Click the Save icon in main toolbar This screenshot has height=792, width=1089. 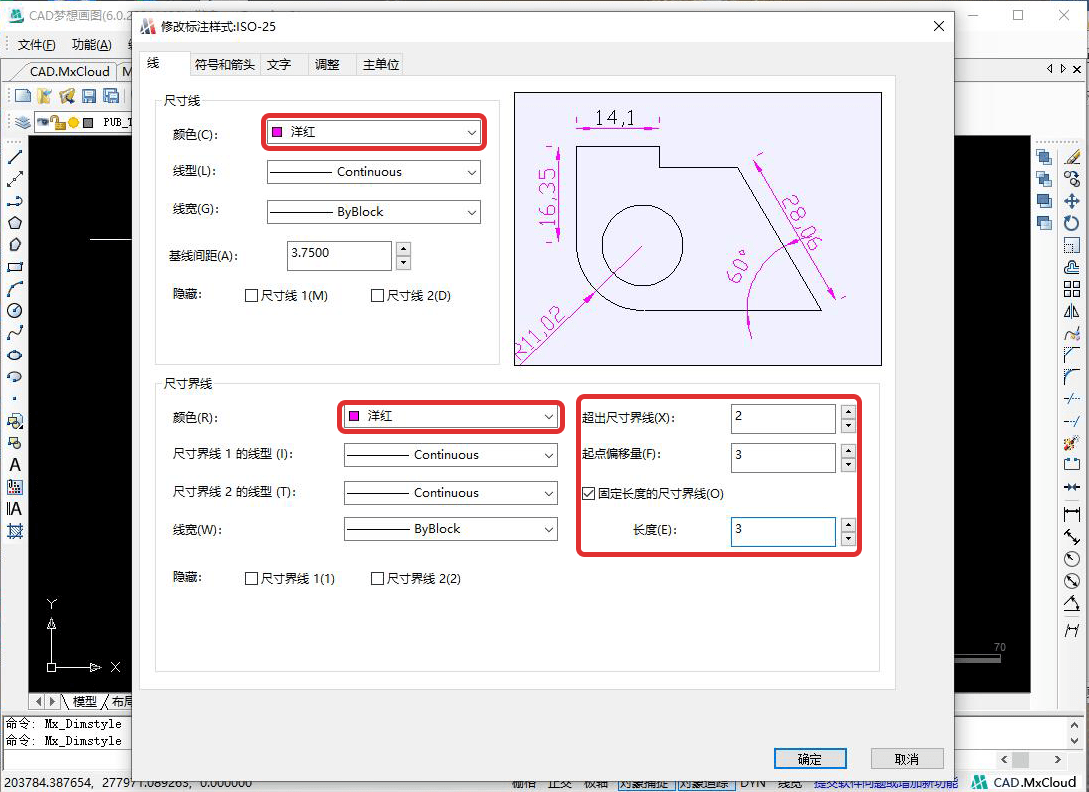pos(89,96)
